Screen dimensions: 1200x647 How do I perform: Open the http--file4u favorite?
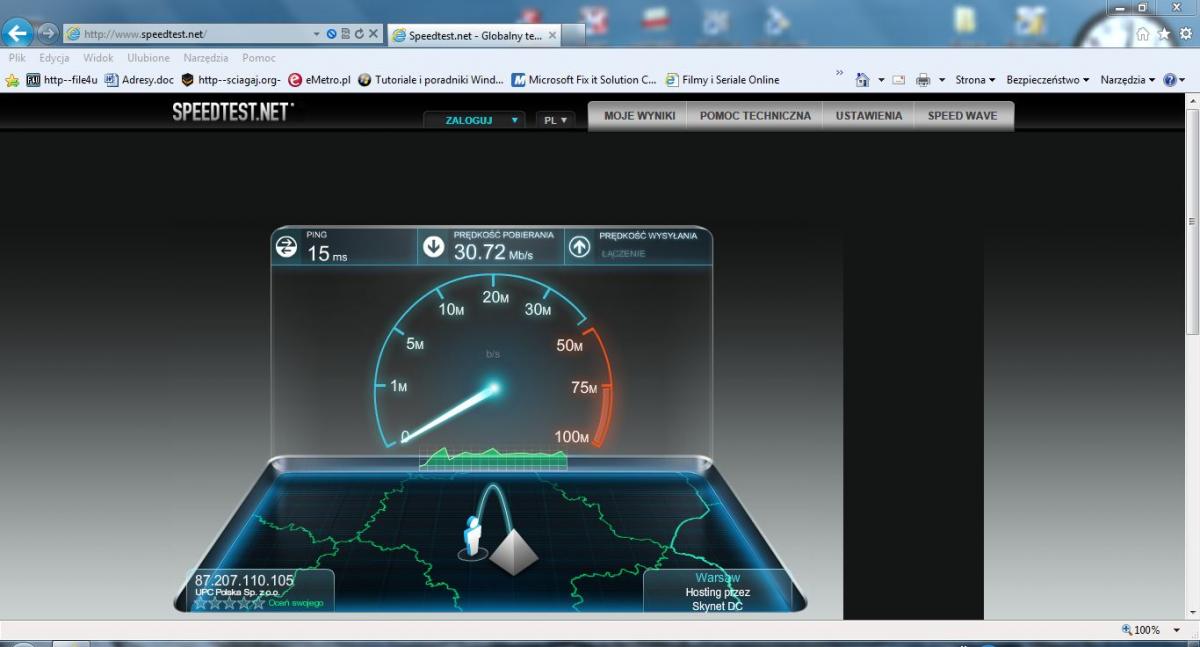pos(62,80)
